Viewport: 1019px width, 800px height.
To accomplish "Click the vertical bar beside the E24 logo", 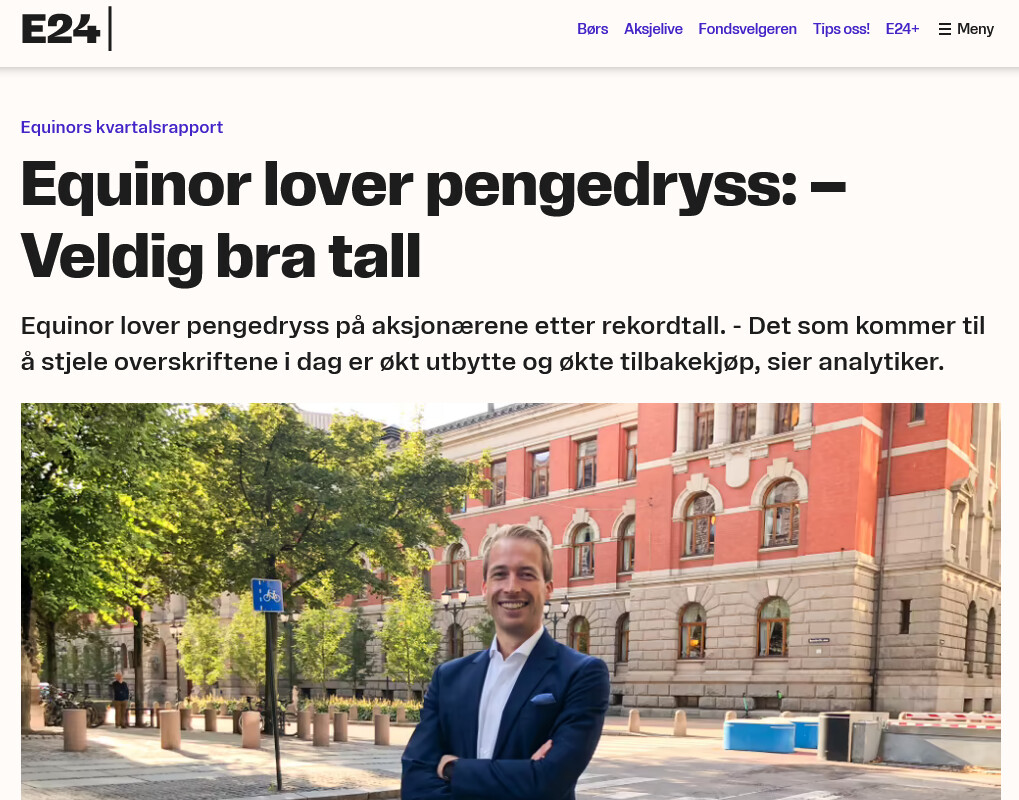I will point(110,29).
